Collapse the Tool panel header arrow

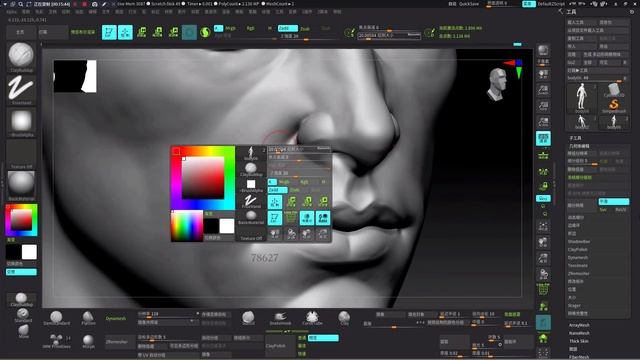560,12
